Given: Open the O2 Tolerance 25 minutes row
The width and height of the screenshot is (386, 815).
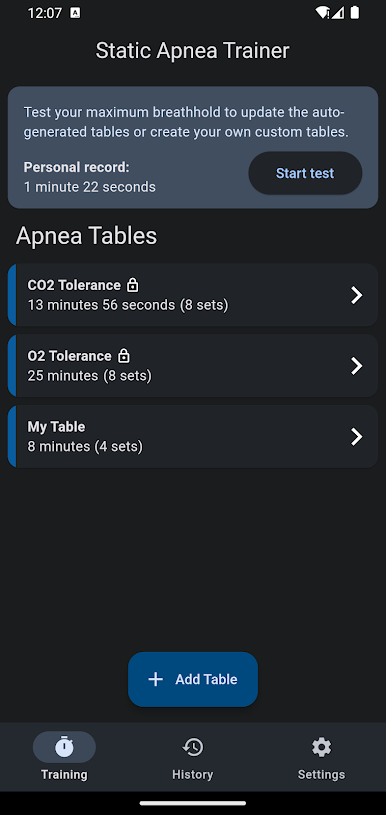Looking at the screenshot, I should [193, 366].
